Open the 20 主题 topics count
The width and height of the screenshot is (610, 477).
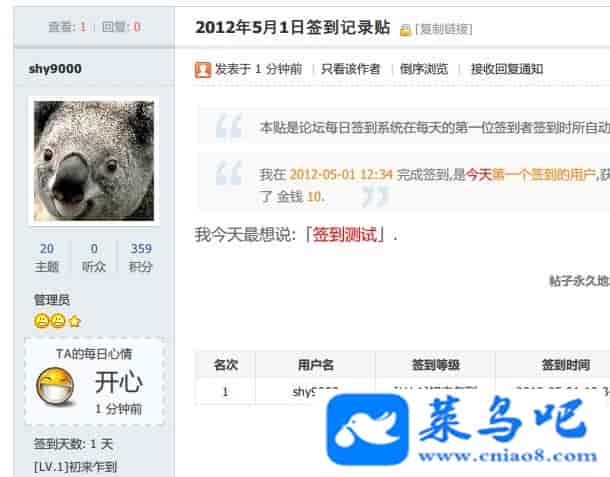pyautogui.click(x=47, y=257)
